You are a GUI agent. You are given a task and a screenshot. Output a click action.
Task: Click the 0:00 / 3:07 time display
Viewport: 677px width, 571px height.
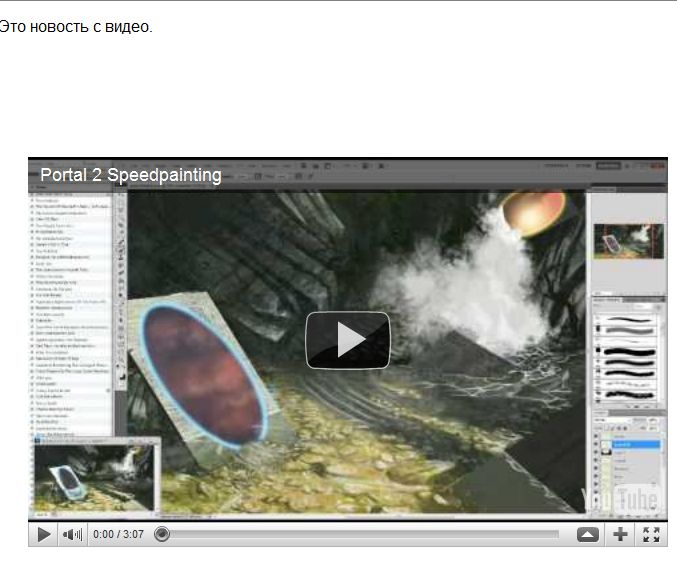tap(118, 535)
